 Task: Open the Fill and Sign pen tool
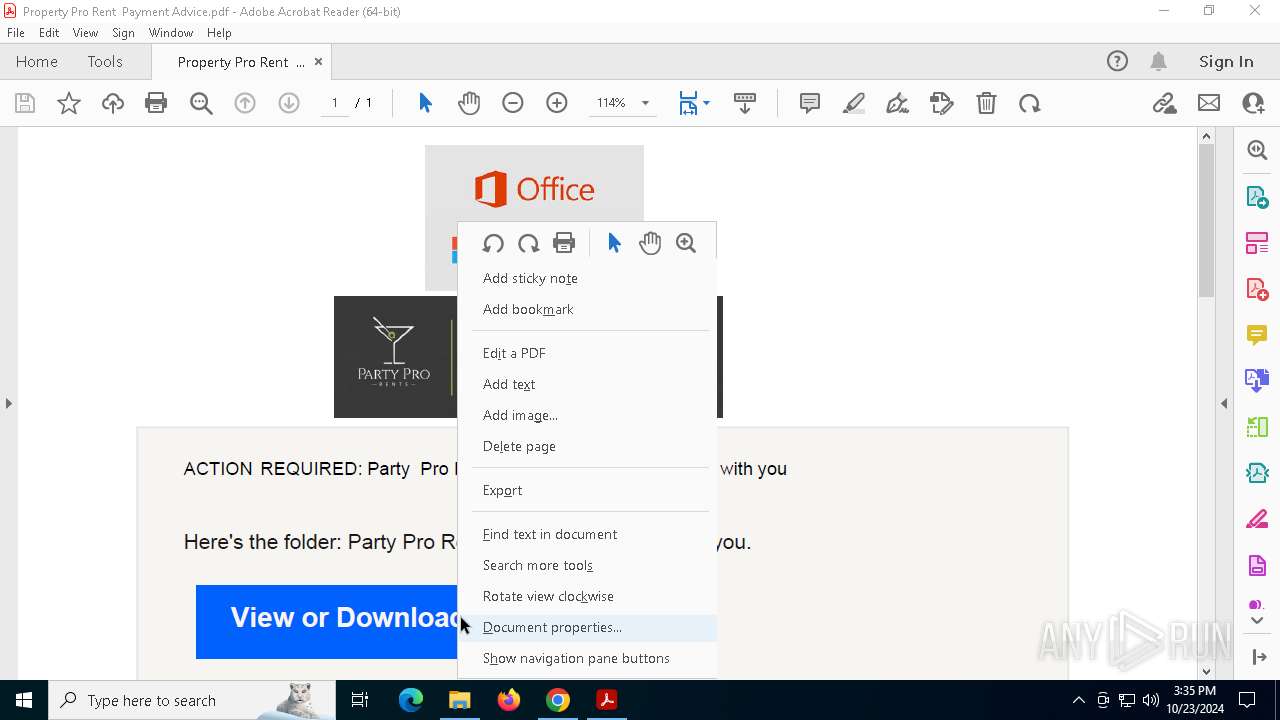tap(898, 103)
